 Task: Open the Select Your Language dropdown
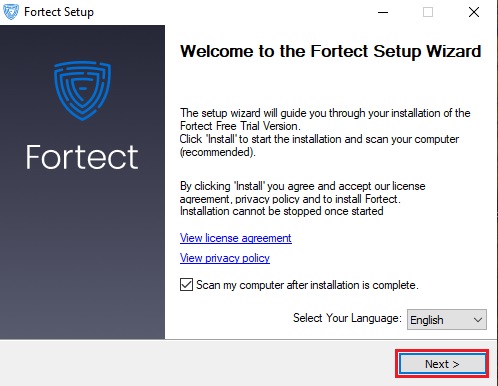[447, 320]
